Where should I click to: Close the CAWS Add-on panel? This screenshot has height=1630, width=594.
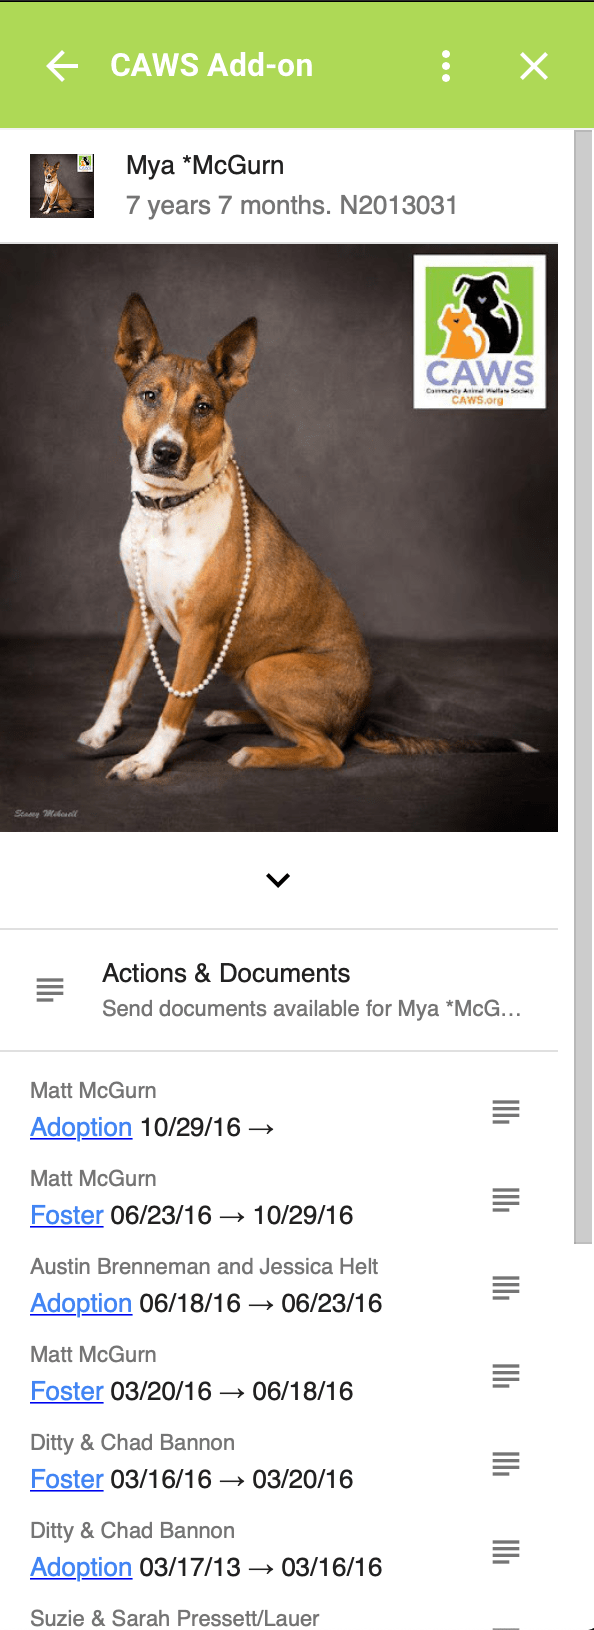[x=534, y=66]
